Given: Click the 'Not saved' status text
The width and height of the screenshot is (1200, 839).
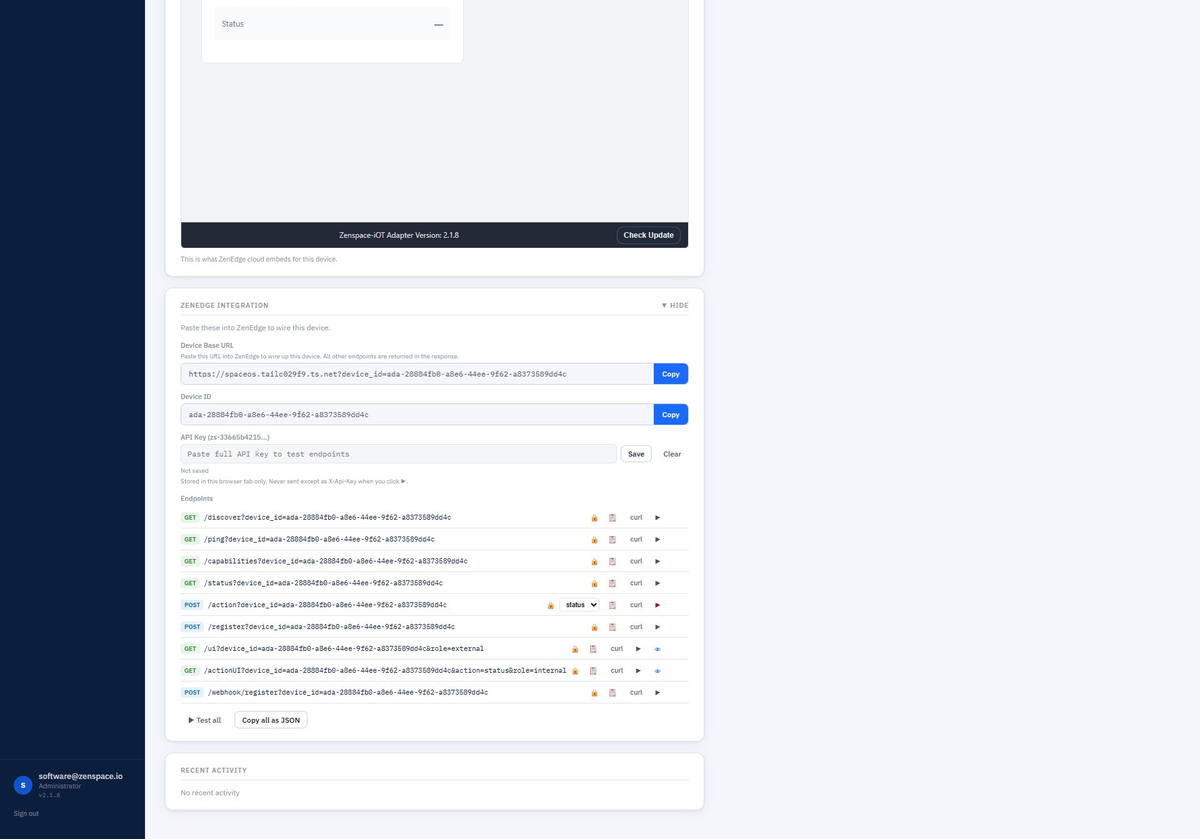Looking at the screenshot, I should point(195,470).
